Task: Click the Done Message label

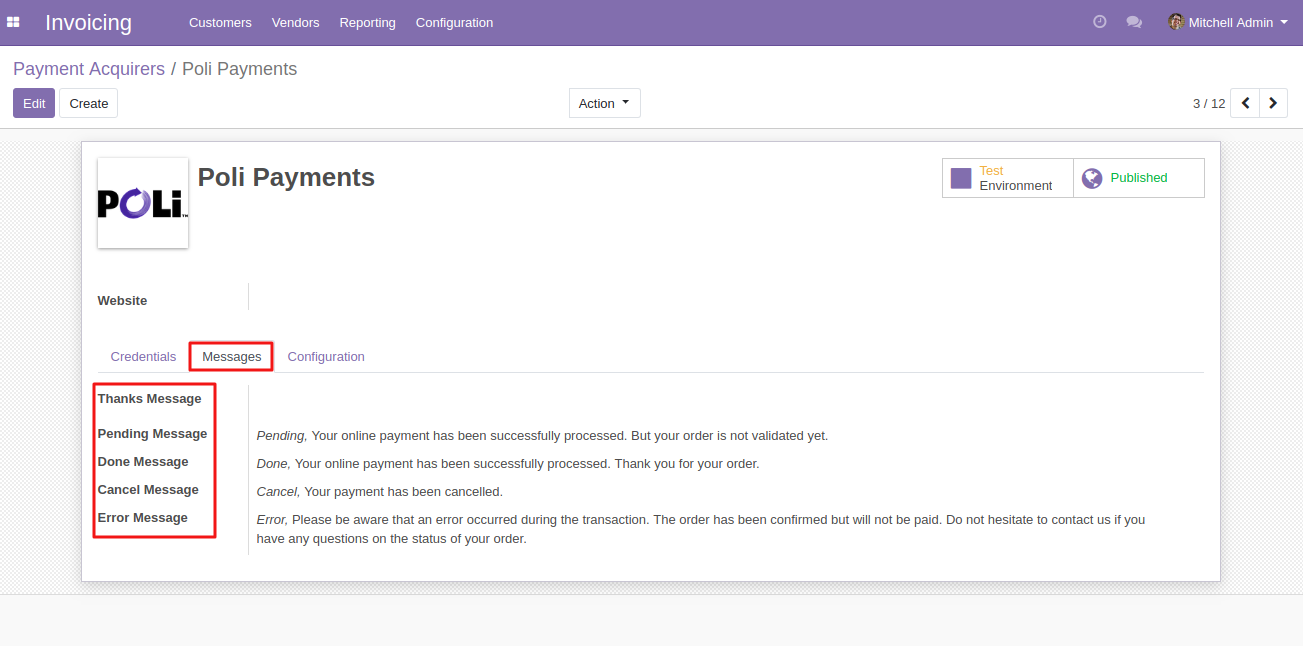Action: 143,461
